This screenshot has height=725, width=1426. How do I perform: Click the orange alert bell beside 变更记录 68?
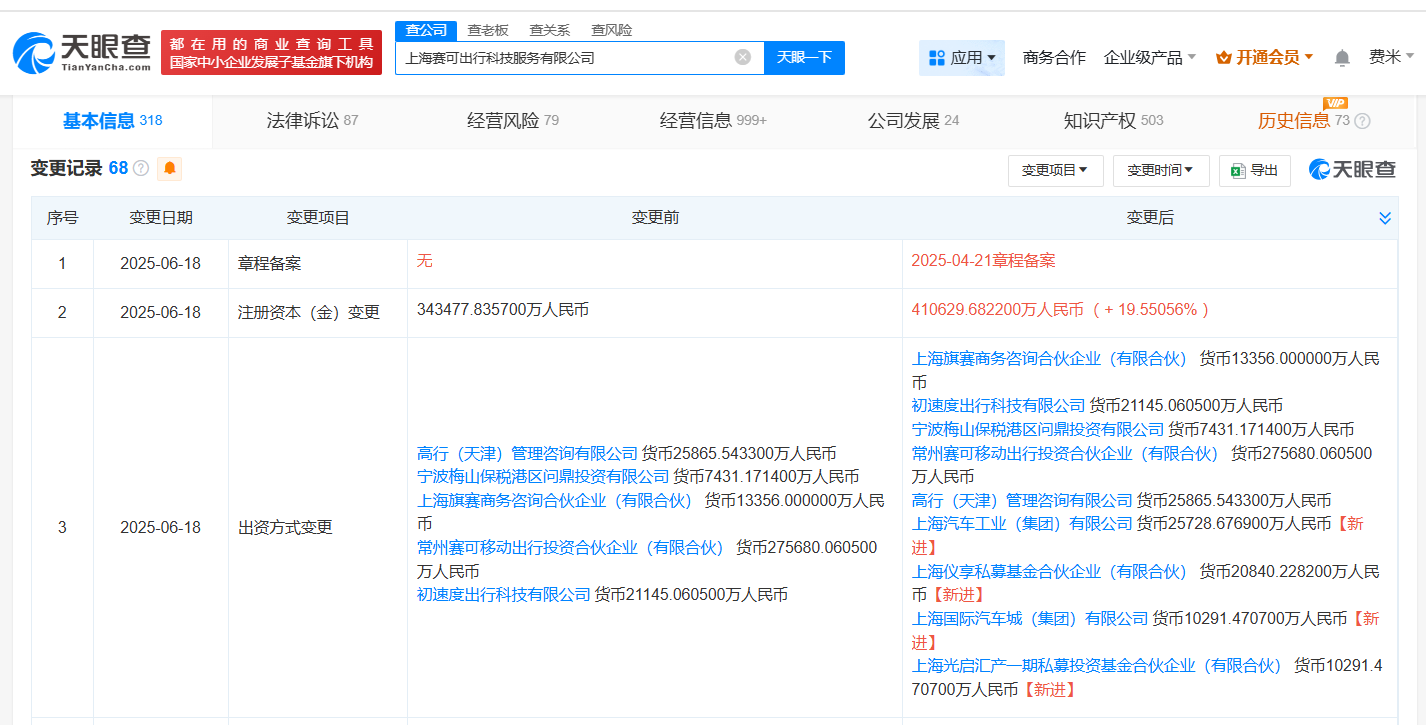[170, 168]
